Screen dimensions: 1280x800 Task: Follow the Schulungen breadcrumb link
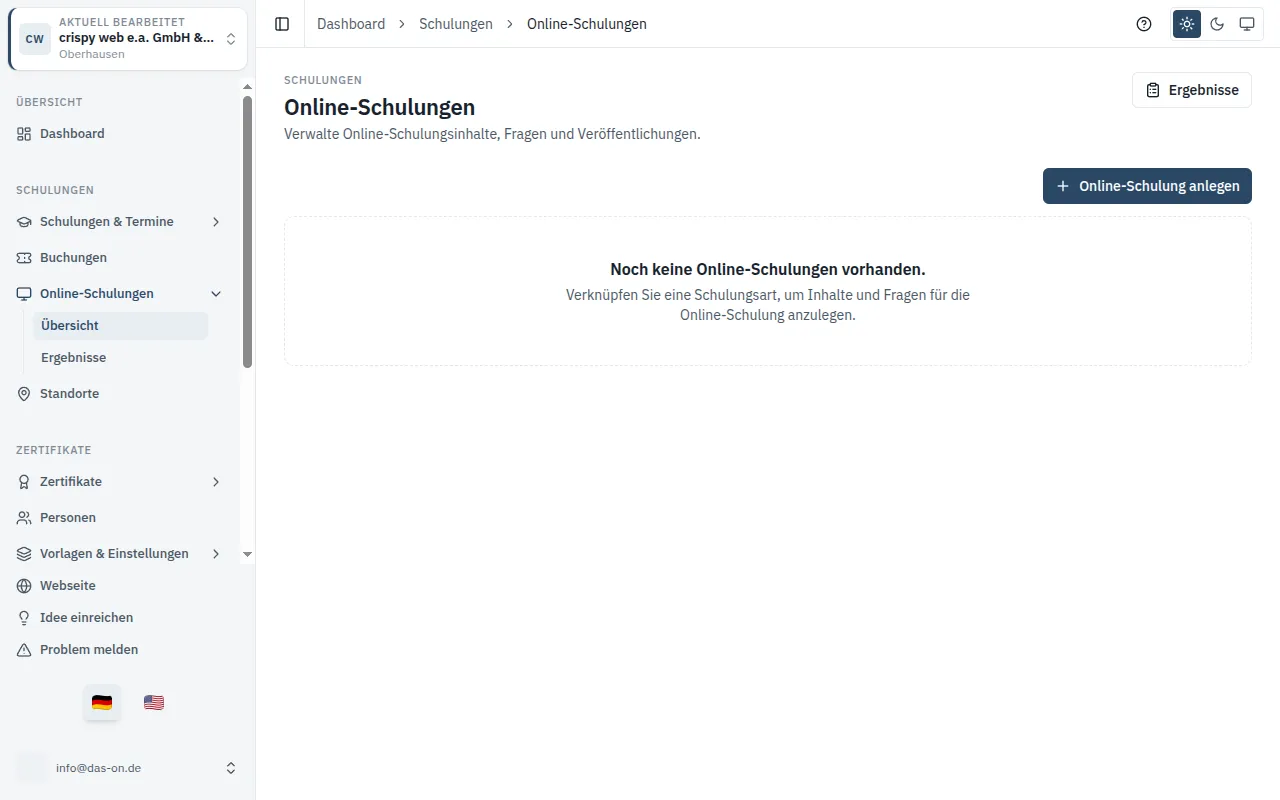tap(456, 24)
